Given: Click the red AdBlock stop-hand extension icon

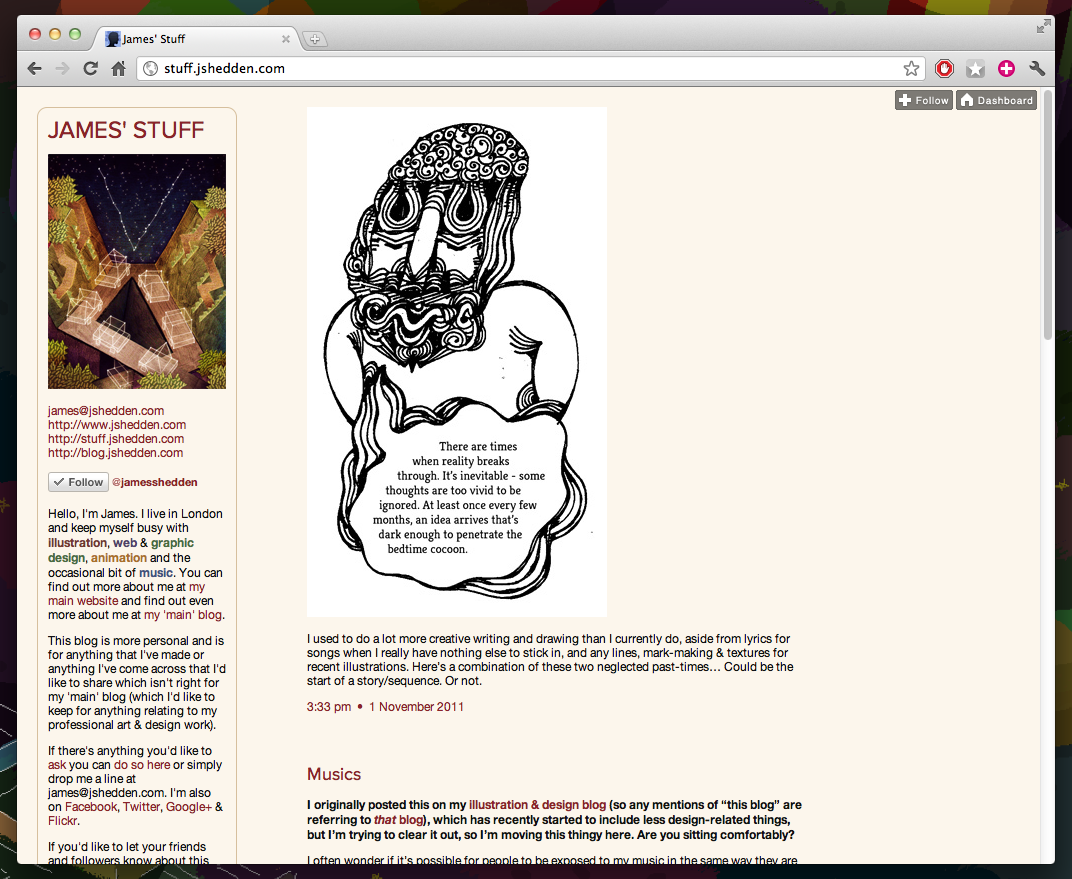Looking at the screenshot, I should point(944,68).
